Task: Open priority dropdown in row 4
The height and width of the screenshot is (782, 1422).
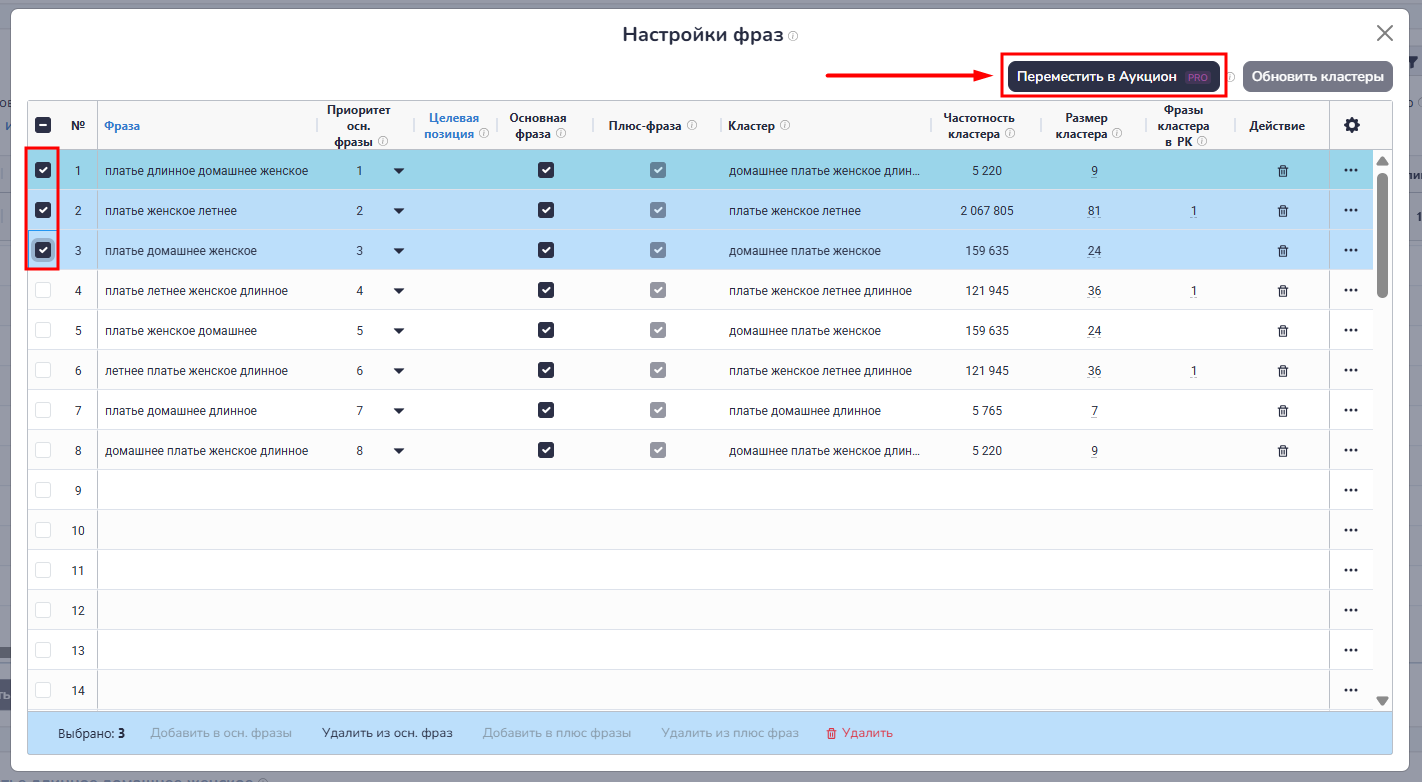Action: tap(399, 291)
